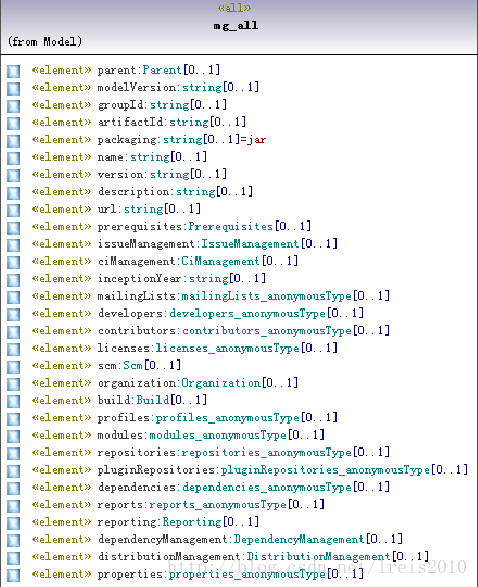The image size is (478, 587).
Task: Select the groupId:string attribute text
Action: [x=162, y=105]
